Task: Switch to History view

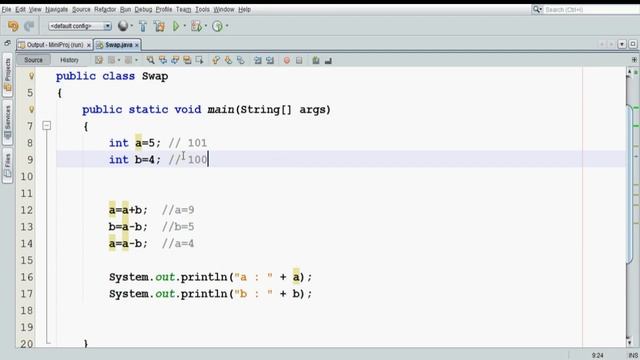Action: pyautogui.click(x=69, y=60)
